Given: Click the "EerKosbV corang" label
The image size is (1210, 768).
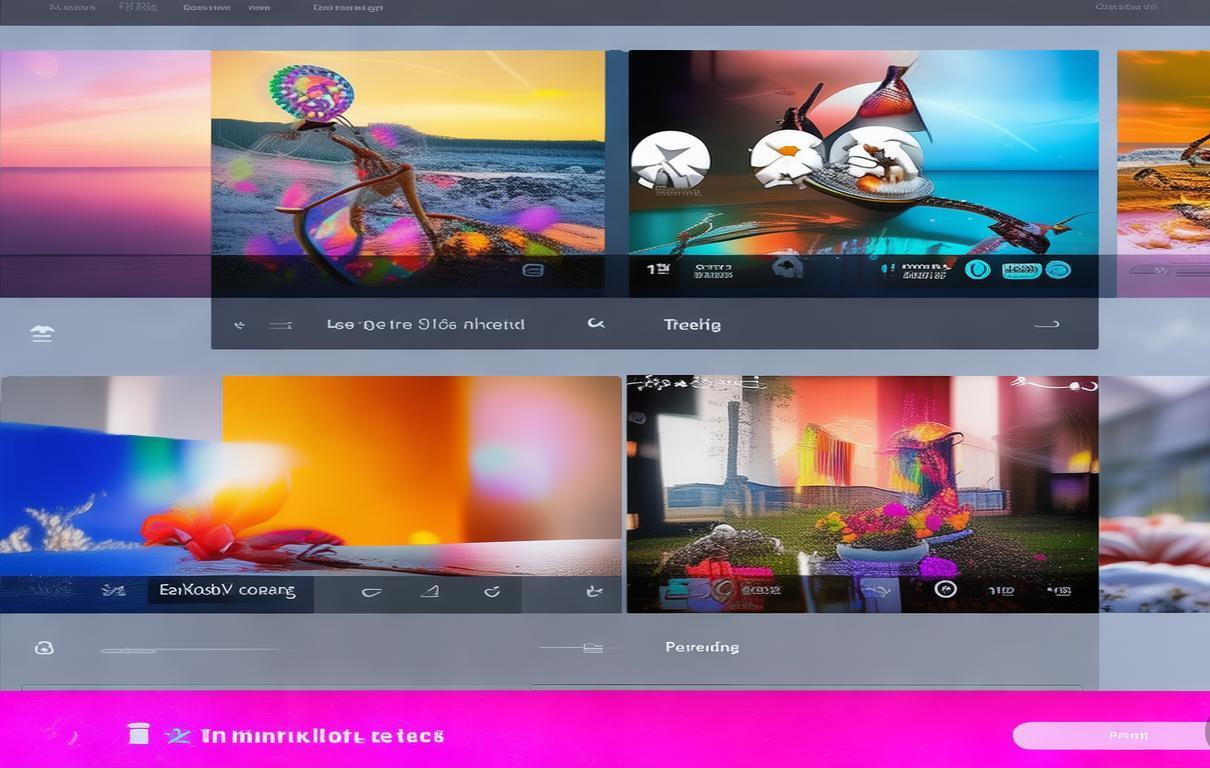Looking at the screenshot, I should point(227,591).
